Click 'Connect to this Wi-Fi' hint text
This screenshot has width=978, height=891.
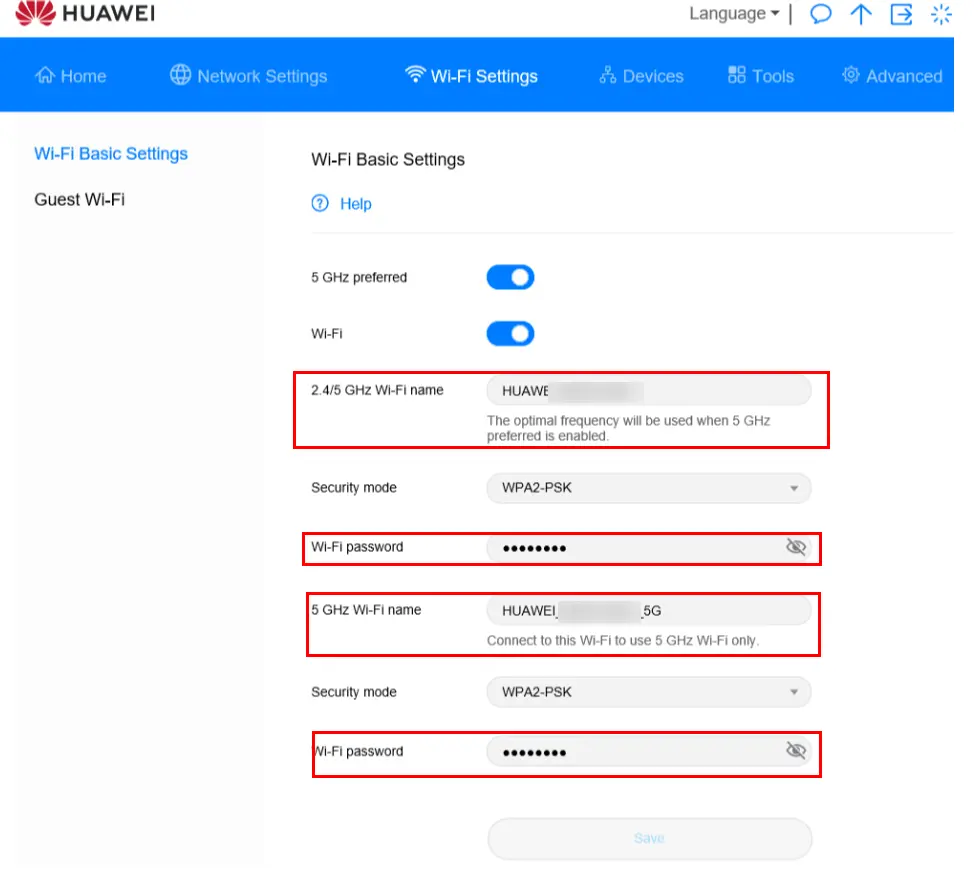point(622,640)
